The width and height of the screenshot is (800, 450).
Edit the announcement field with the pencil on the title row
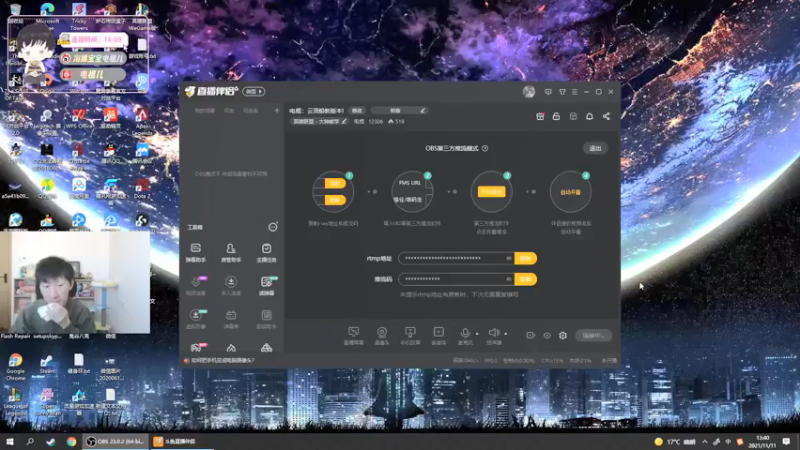[422, 110]
